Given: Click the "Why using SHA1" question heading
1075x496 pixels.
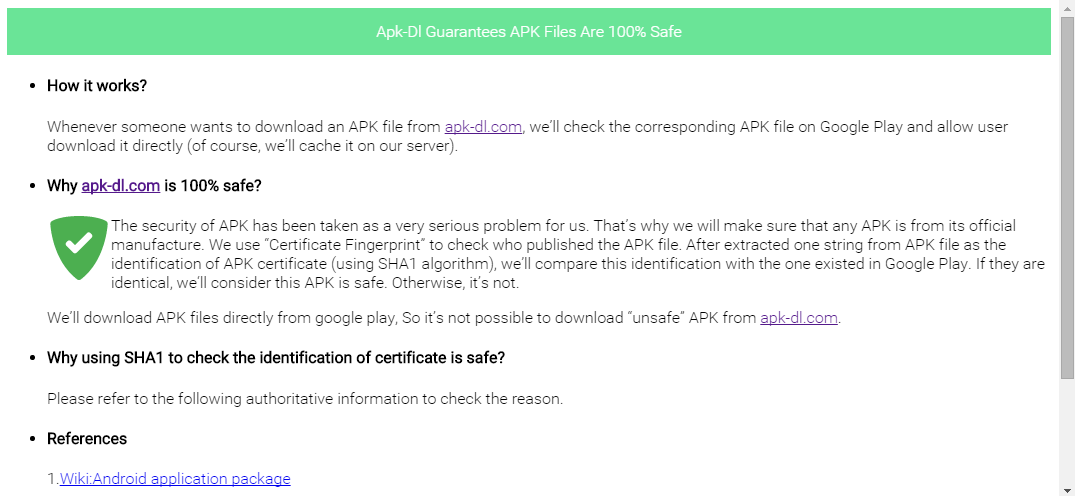Looking at the screenshot, I should [x=276, y=357].
